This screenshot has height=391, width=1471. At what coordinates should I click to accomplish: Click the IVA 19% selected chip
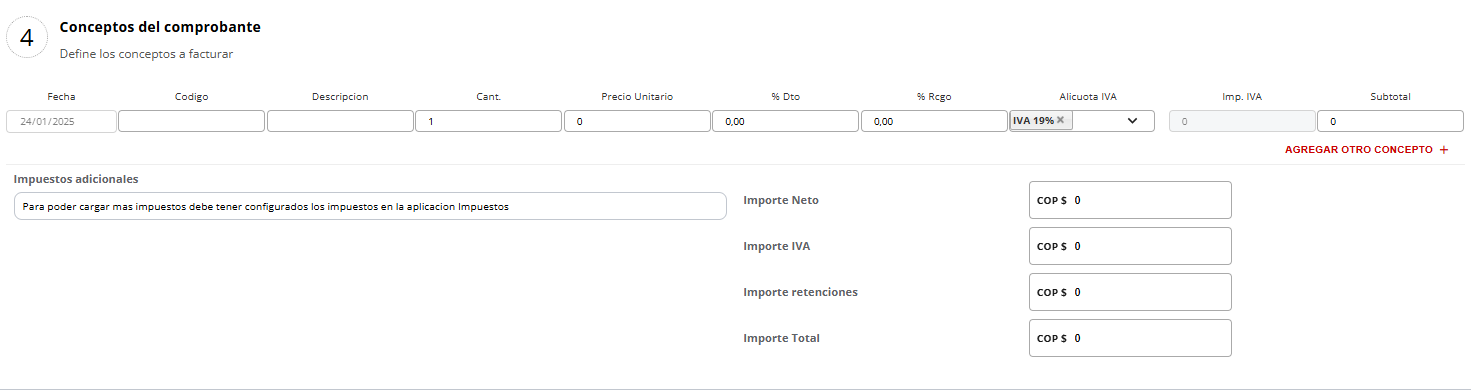tap(1033, 120)
